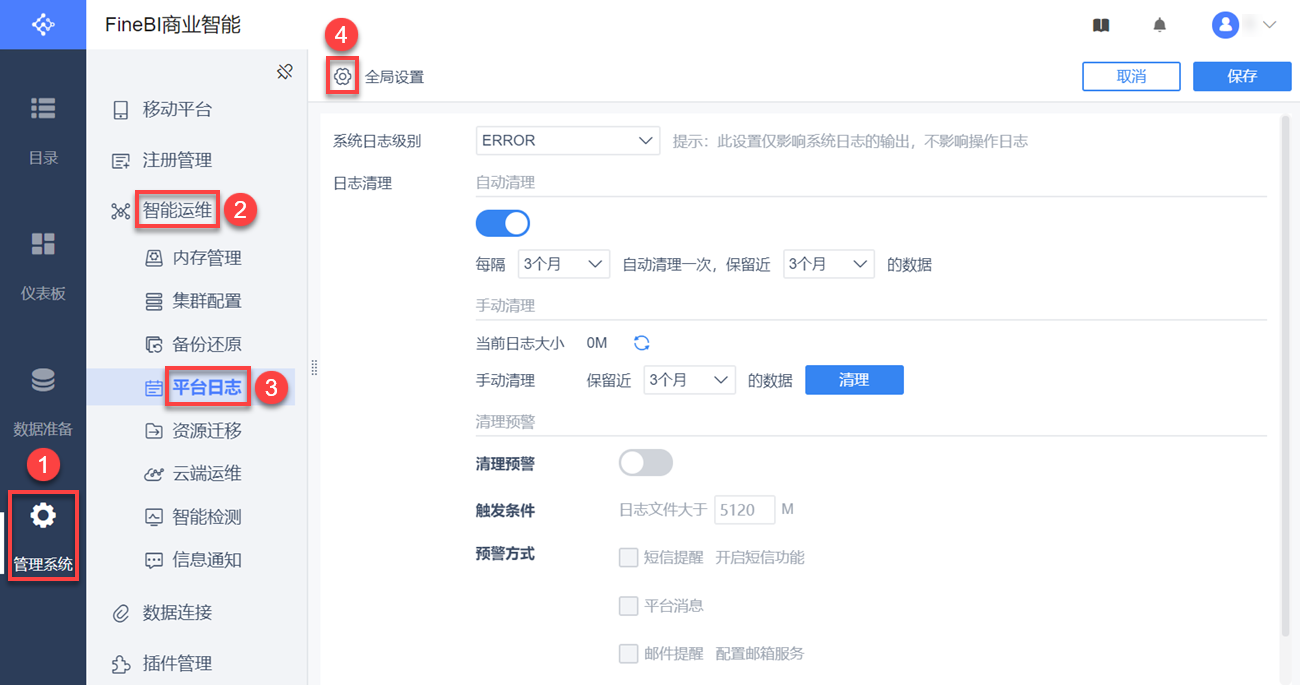Click the notification bell icon
1300x685 pixels.
[x=1159, y=25]
